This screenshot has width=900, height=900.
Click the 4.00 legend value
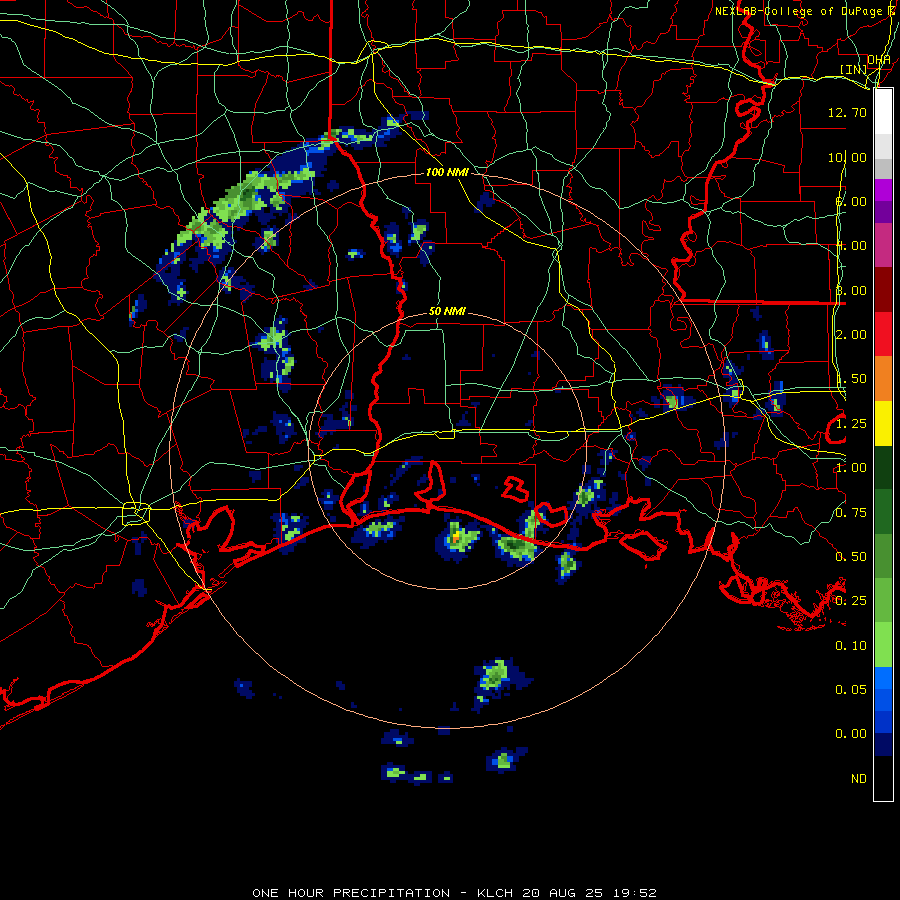[851, 246]
